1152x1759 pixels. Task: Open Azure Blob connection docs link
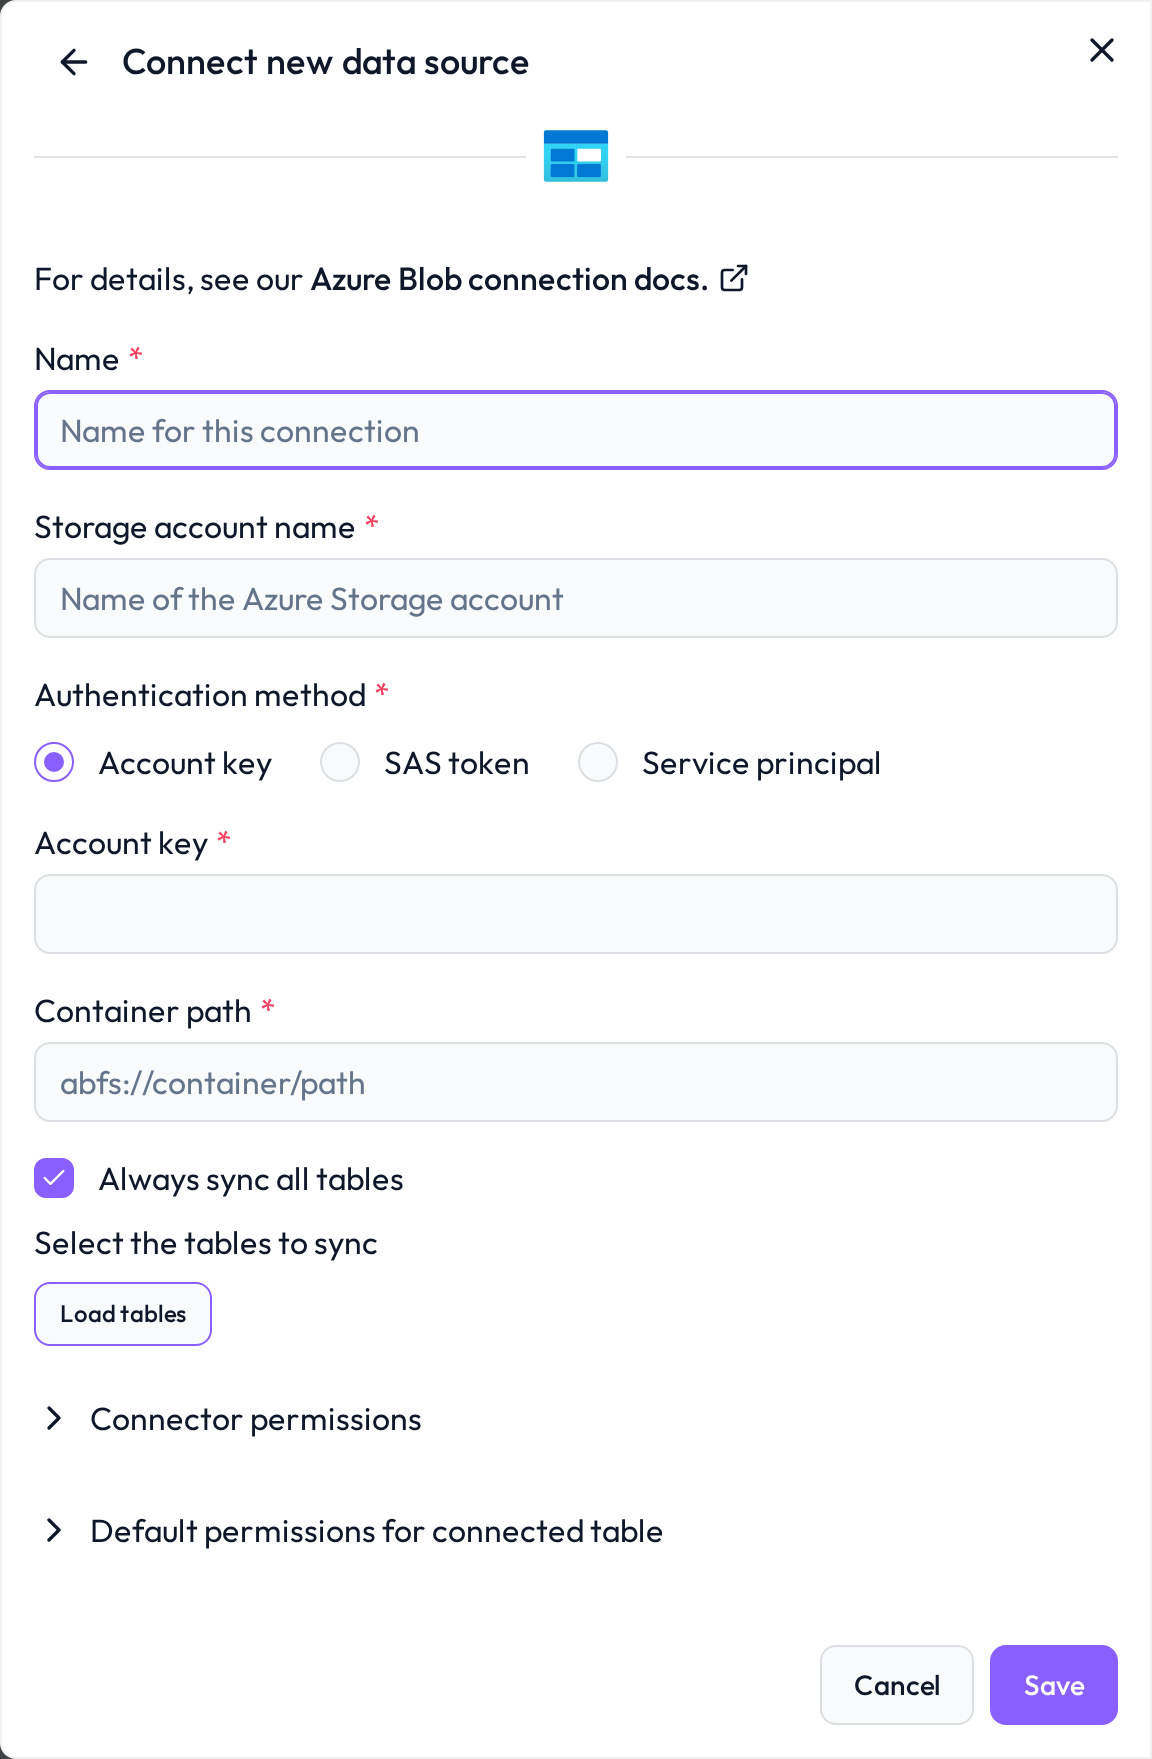coord(510,279)
